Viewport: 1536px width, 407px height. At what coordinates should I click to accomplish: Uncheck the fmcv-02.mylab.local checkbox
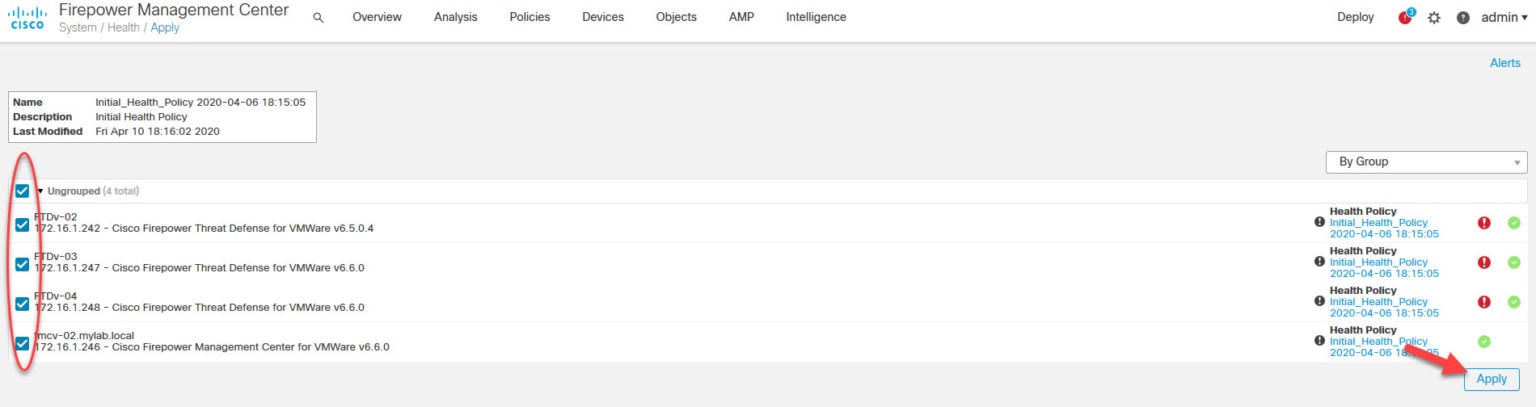(22, 343)
